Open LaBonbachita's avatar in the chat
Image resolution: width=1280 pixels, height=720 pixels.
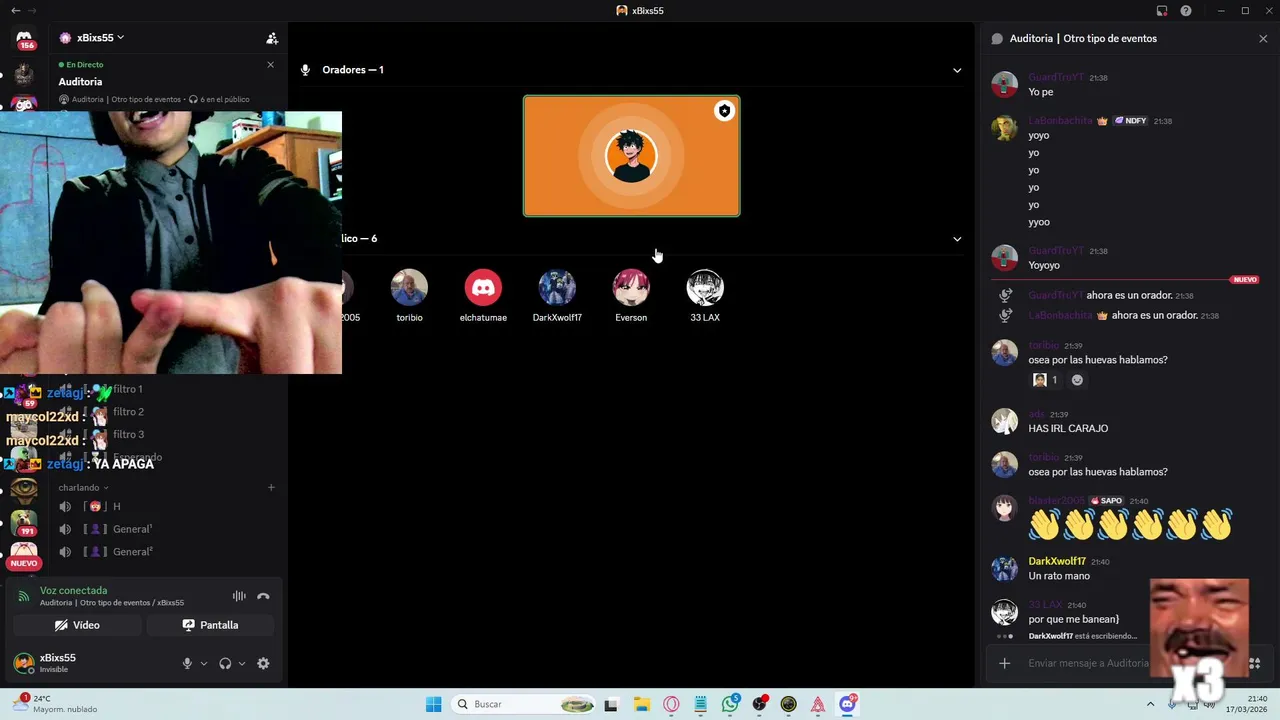[1004, 128]
